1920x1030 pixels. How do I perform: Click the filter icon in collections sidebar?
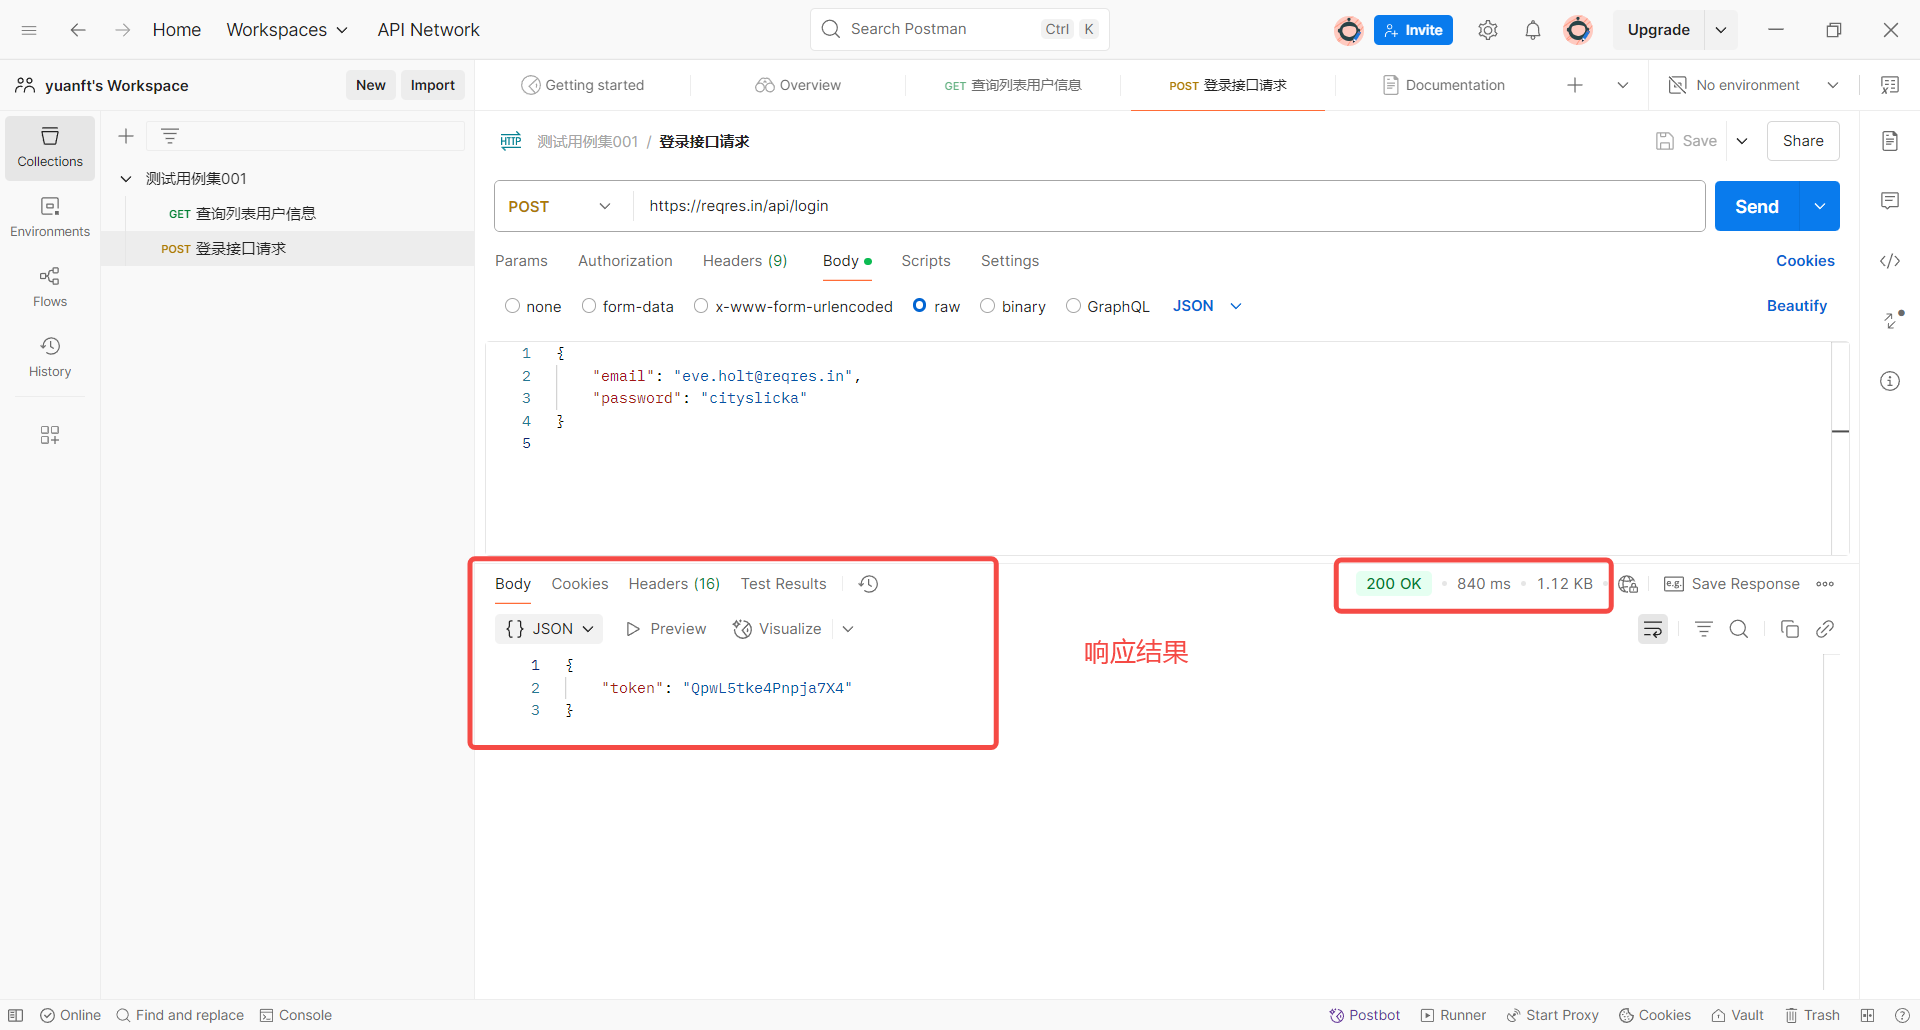click(x=170, y=136)
